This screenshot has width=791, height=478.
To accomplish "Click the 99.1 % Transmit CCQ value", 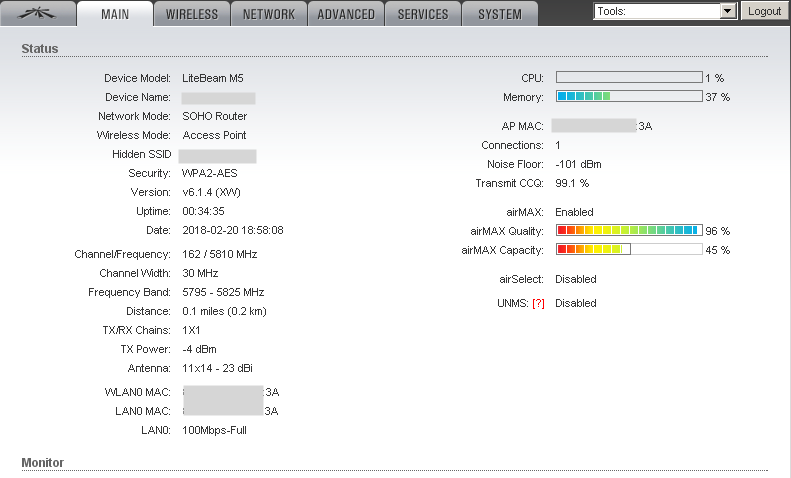I will (x=572, y=184).
